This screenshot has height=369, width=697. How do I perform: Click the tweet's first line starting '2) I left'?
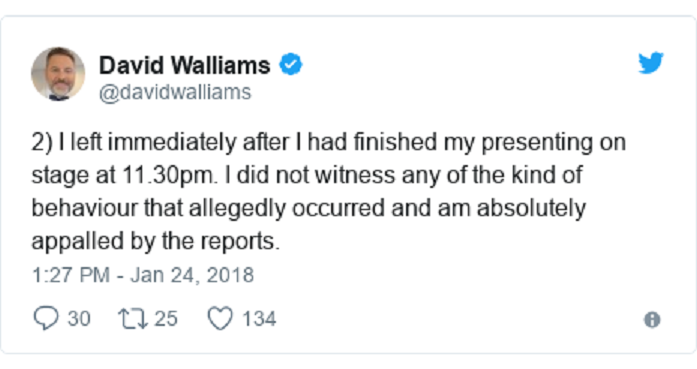click(x=328, y=143)
